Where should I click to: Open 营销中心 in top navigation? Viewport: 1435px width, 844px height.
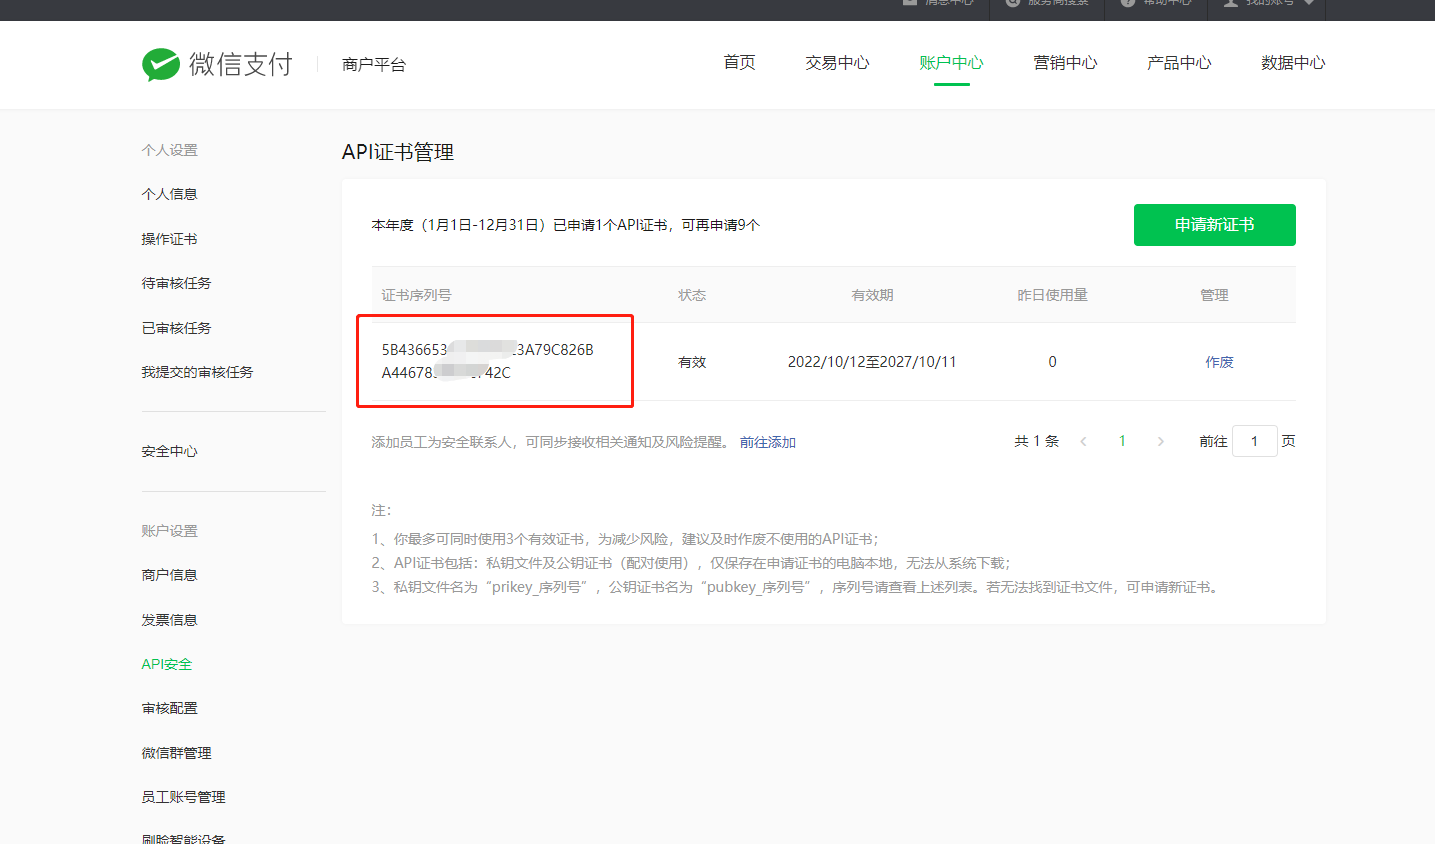coord(1065,62)
